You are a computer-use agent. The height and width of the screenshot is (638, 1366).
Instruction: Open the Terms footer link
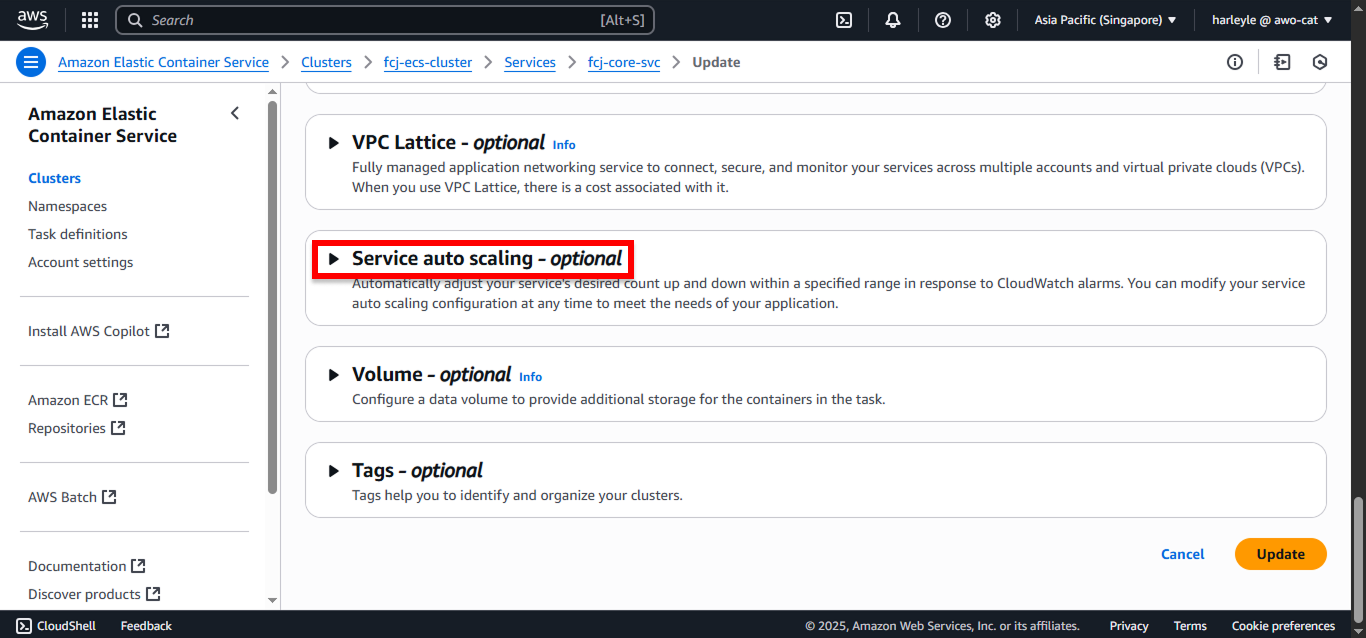1190,626
